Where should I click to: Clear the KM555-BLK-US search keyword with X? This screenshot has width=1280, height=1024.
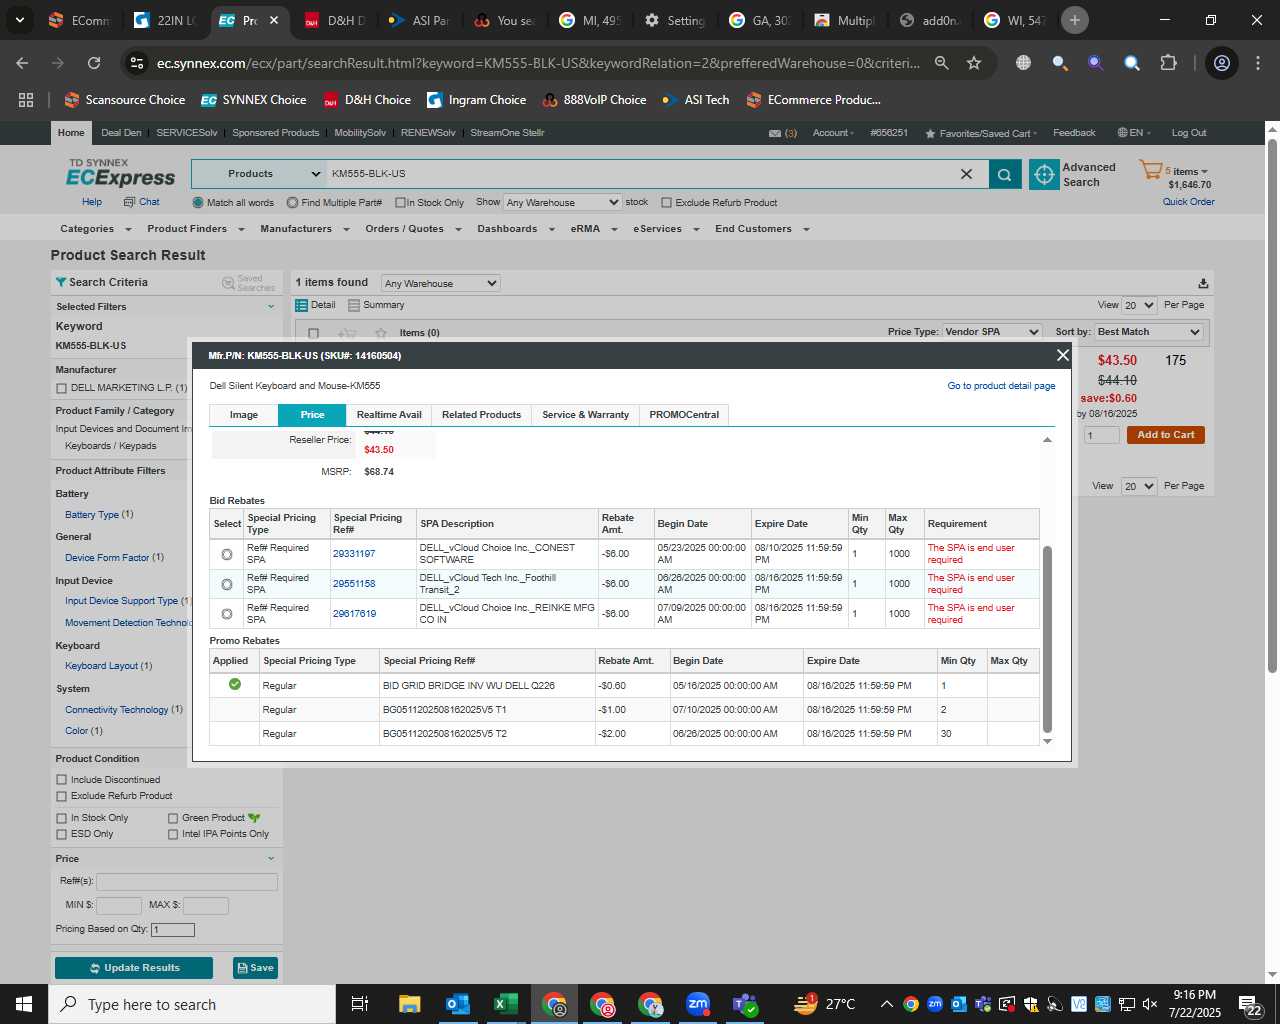tap(966, 174)
